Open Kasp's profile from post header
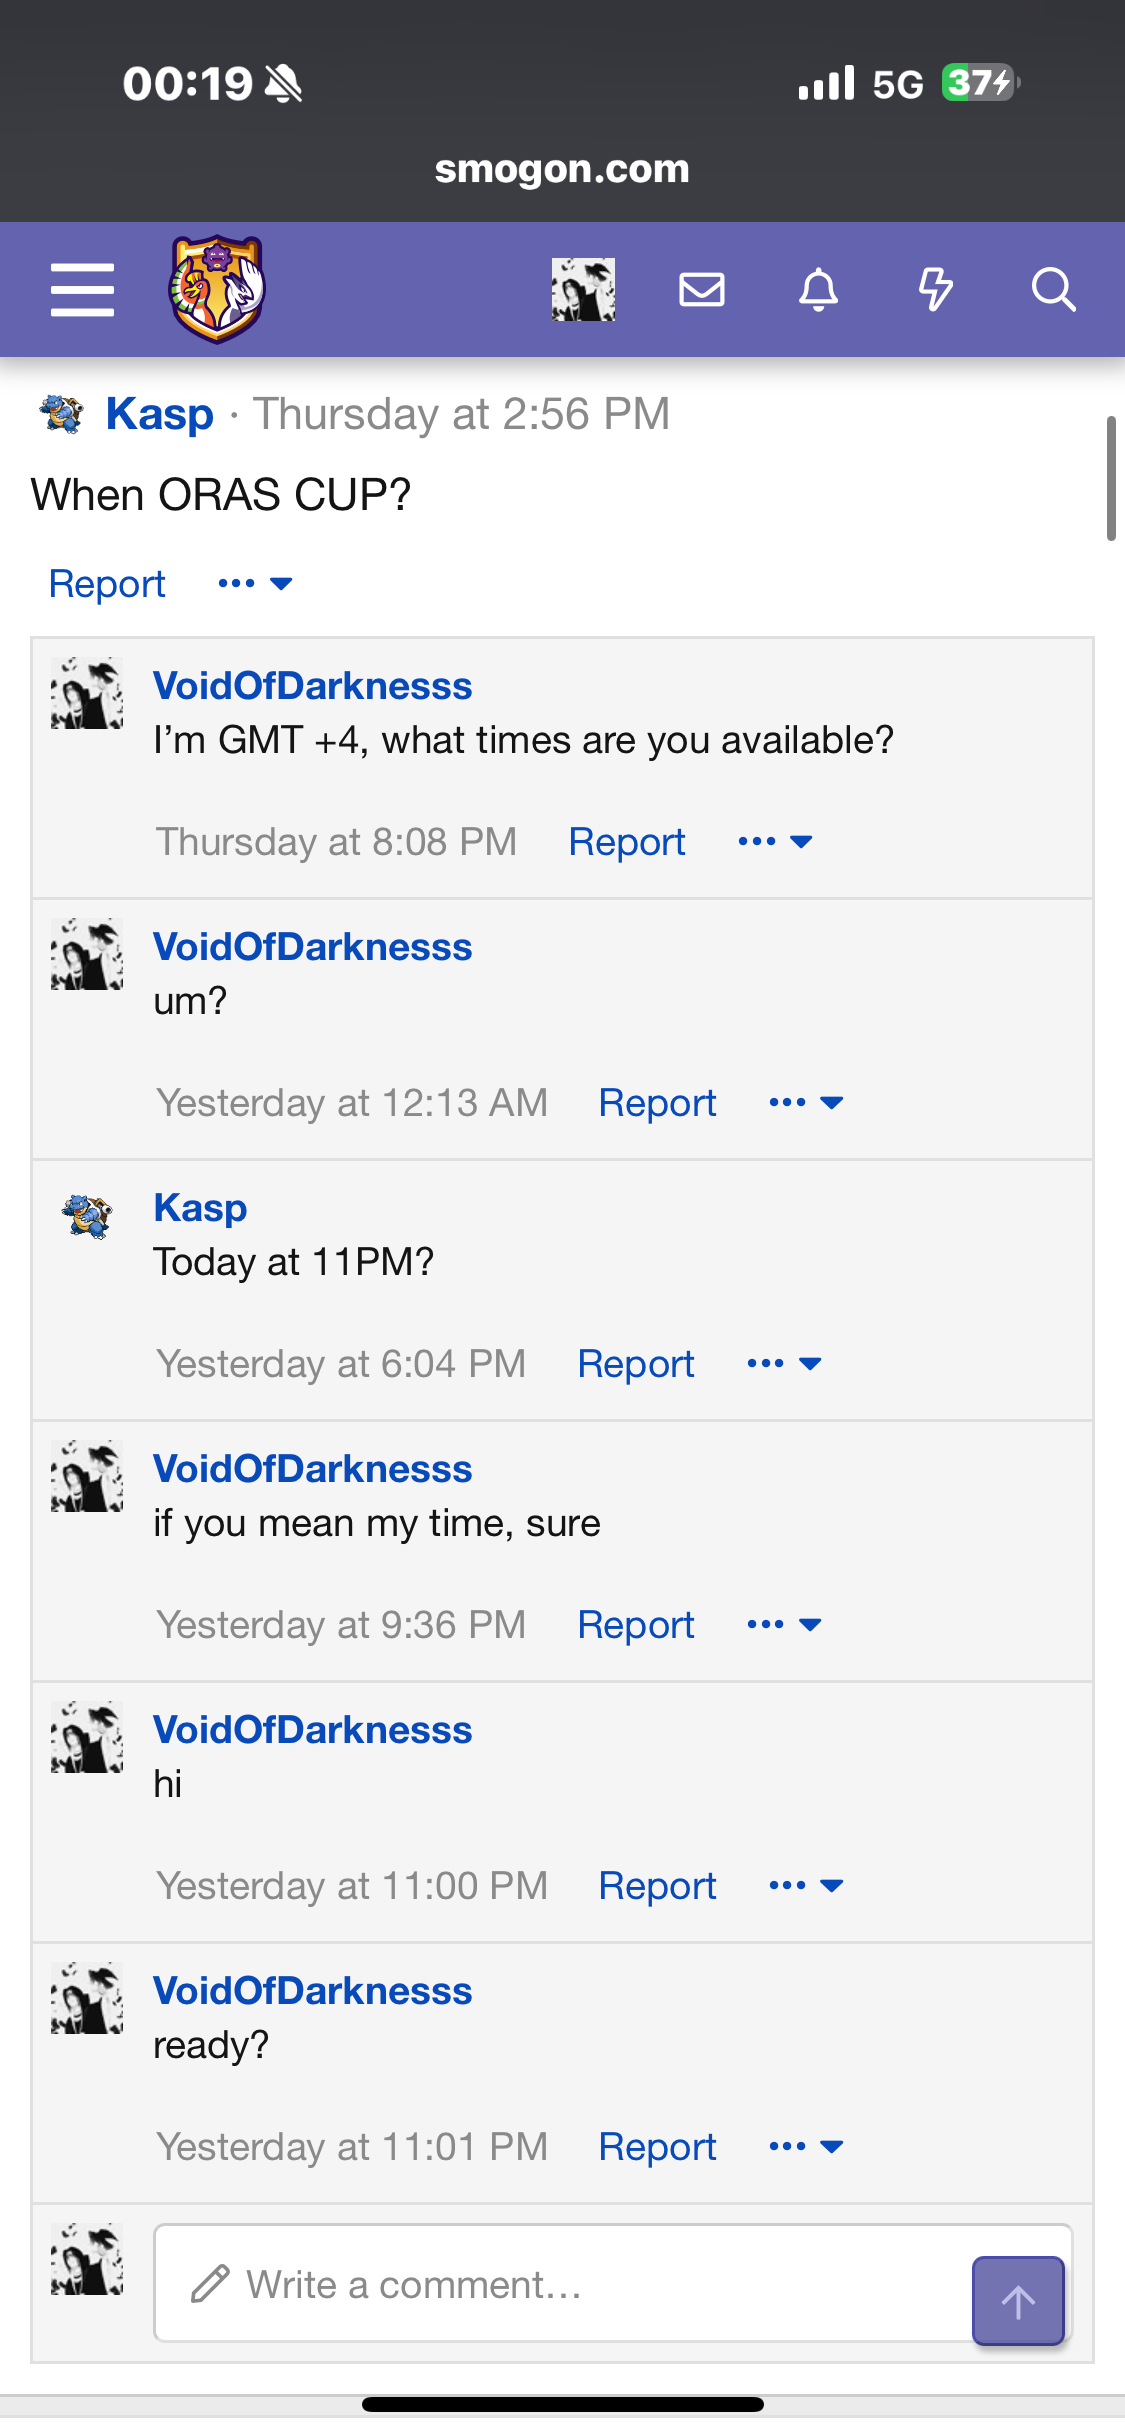The image size is (1125, 2436). (160, 414)
